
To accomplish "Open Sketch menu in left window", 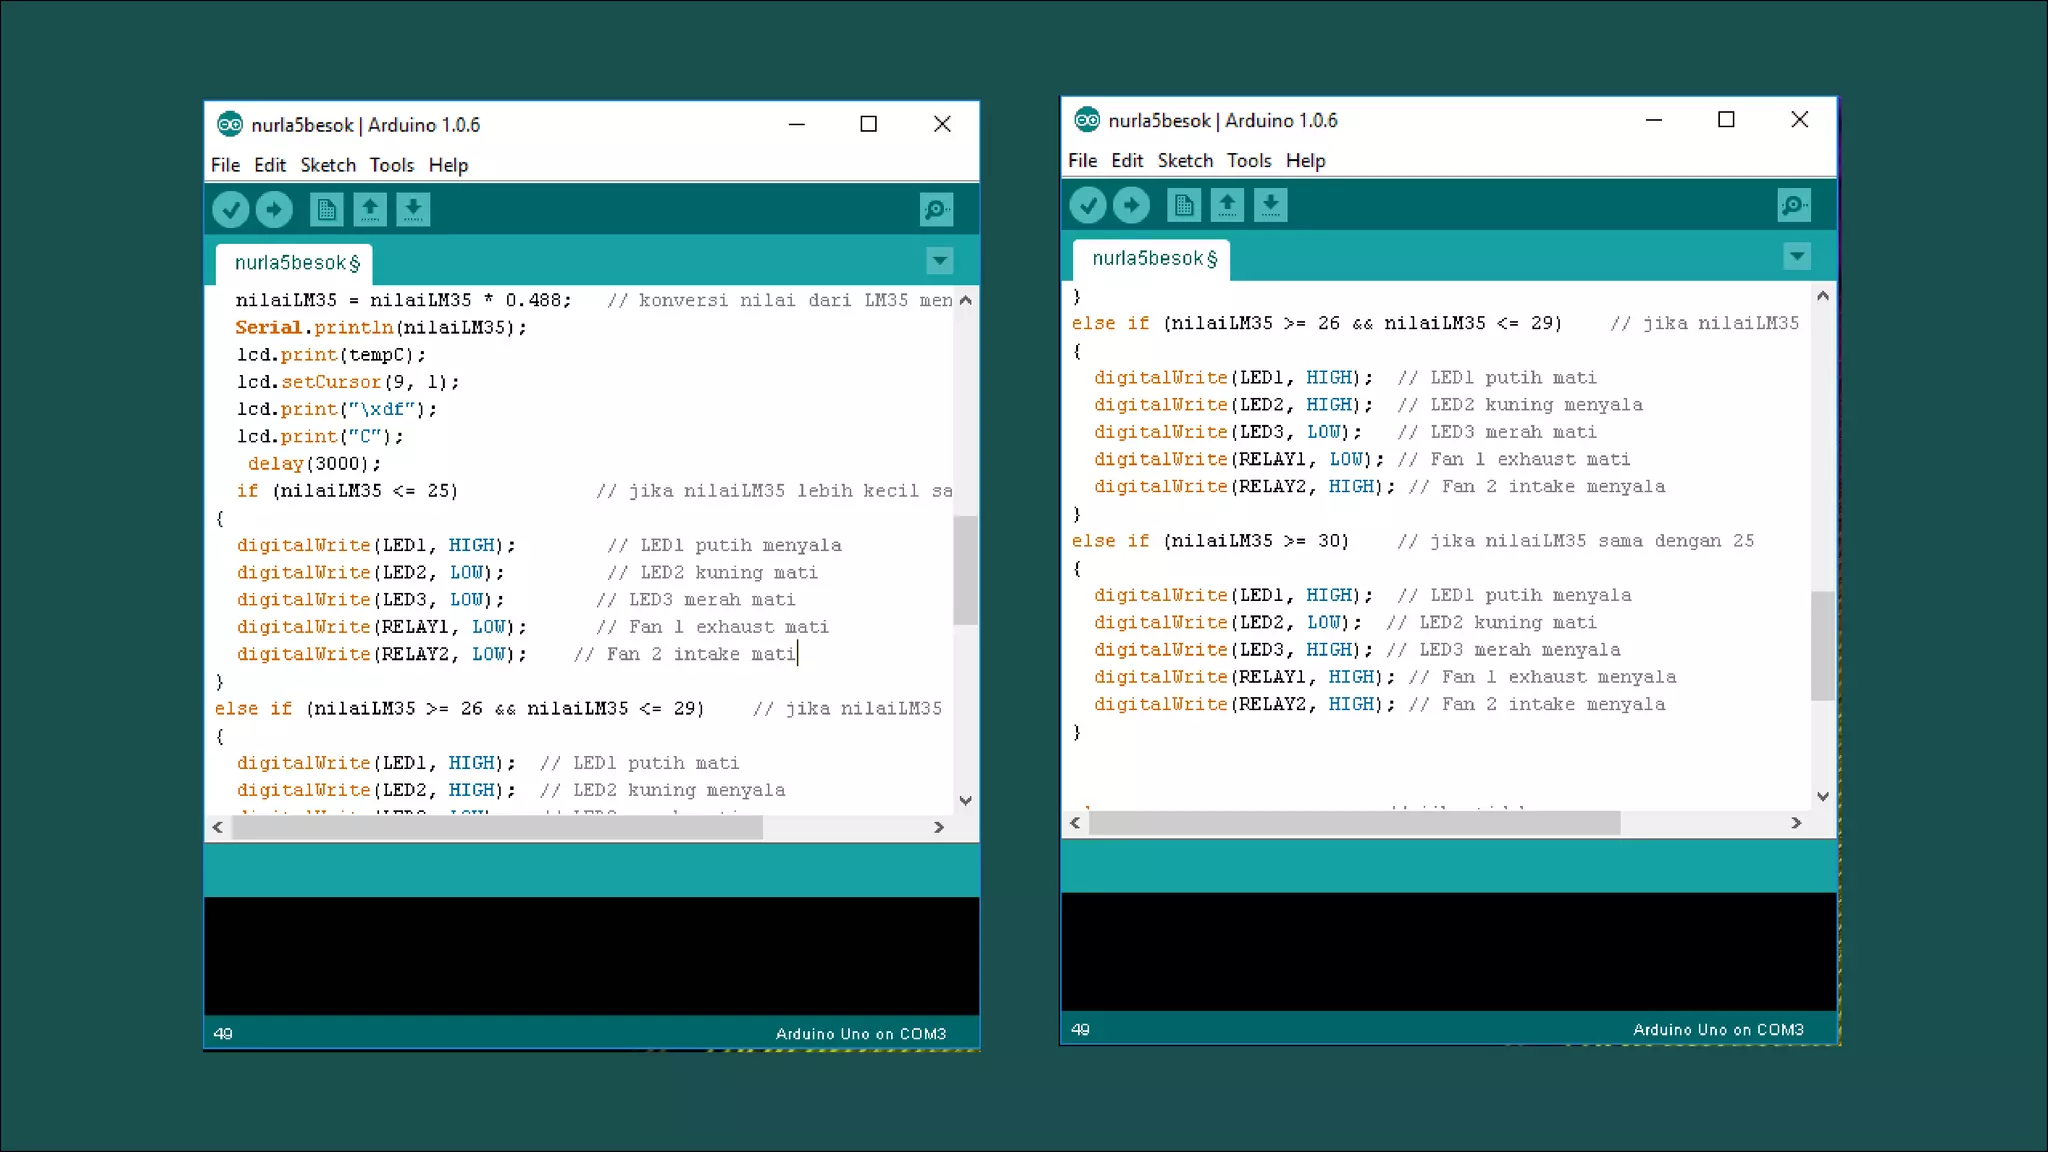I will 328,165.
